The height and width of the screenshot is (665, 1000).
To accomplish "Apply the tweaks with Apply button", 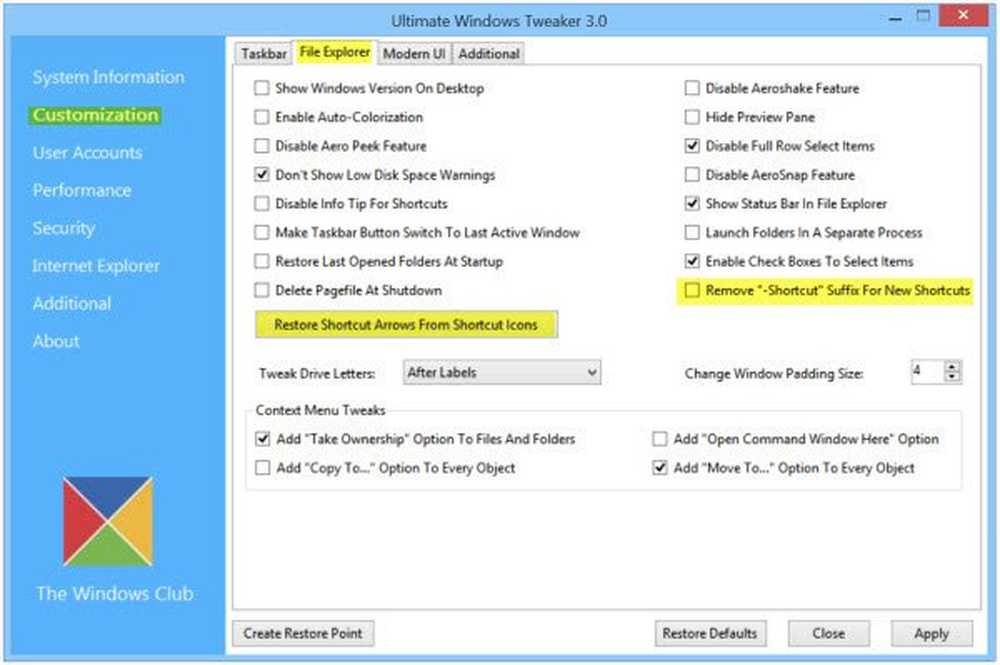I will pyautogui.click(x=932, y=633).
